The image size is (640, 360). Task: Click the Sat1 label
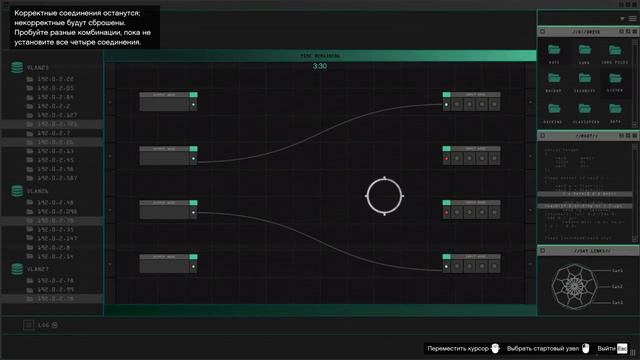click(x=617, y=271)
